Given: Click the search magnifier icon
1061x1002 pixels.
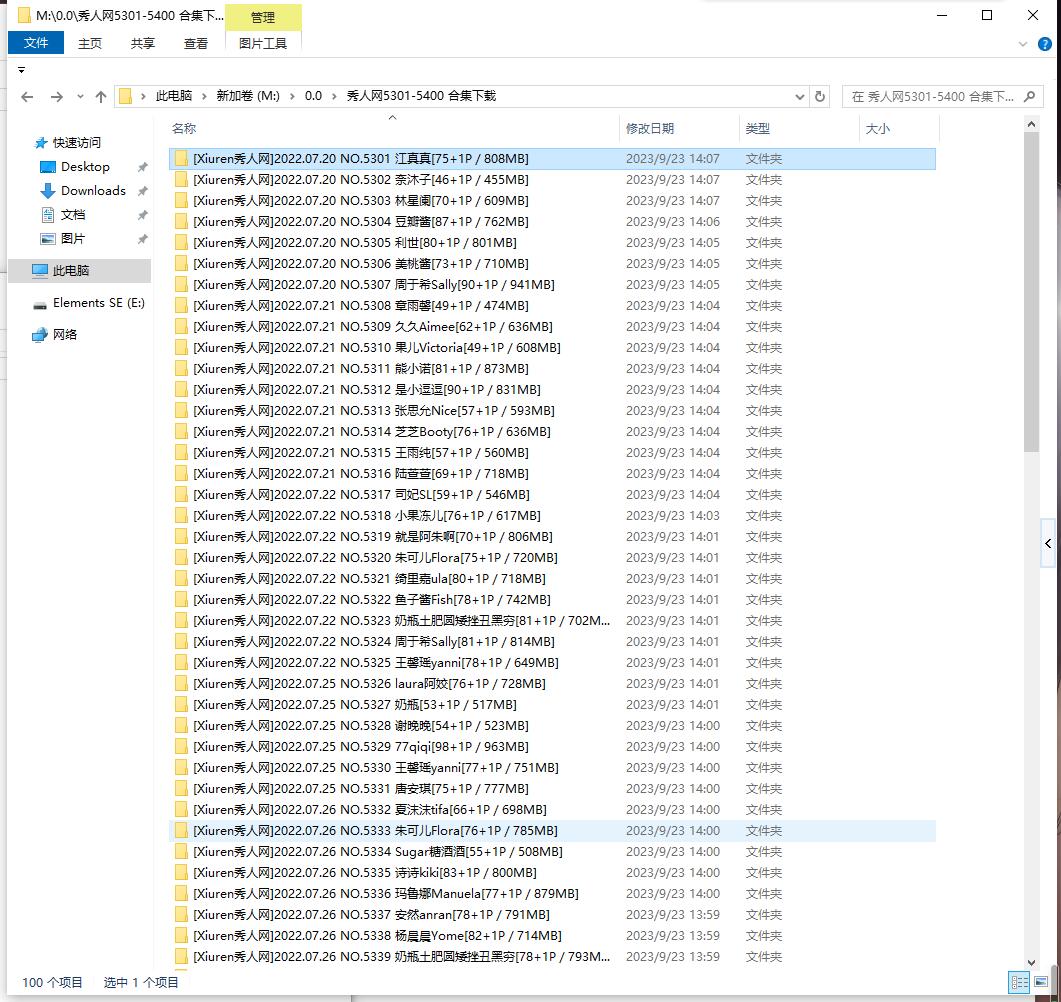Looking at the screenshot, I should tap(1029, 96).
